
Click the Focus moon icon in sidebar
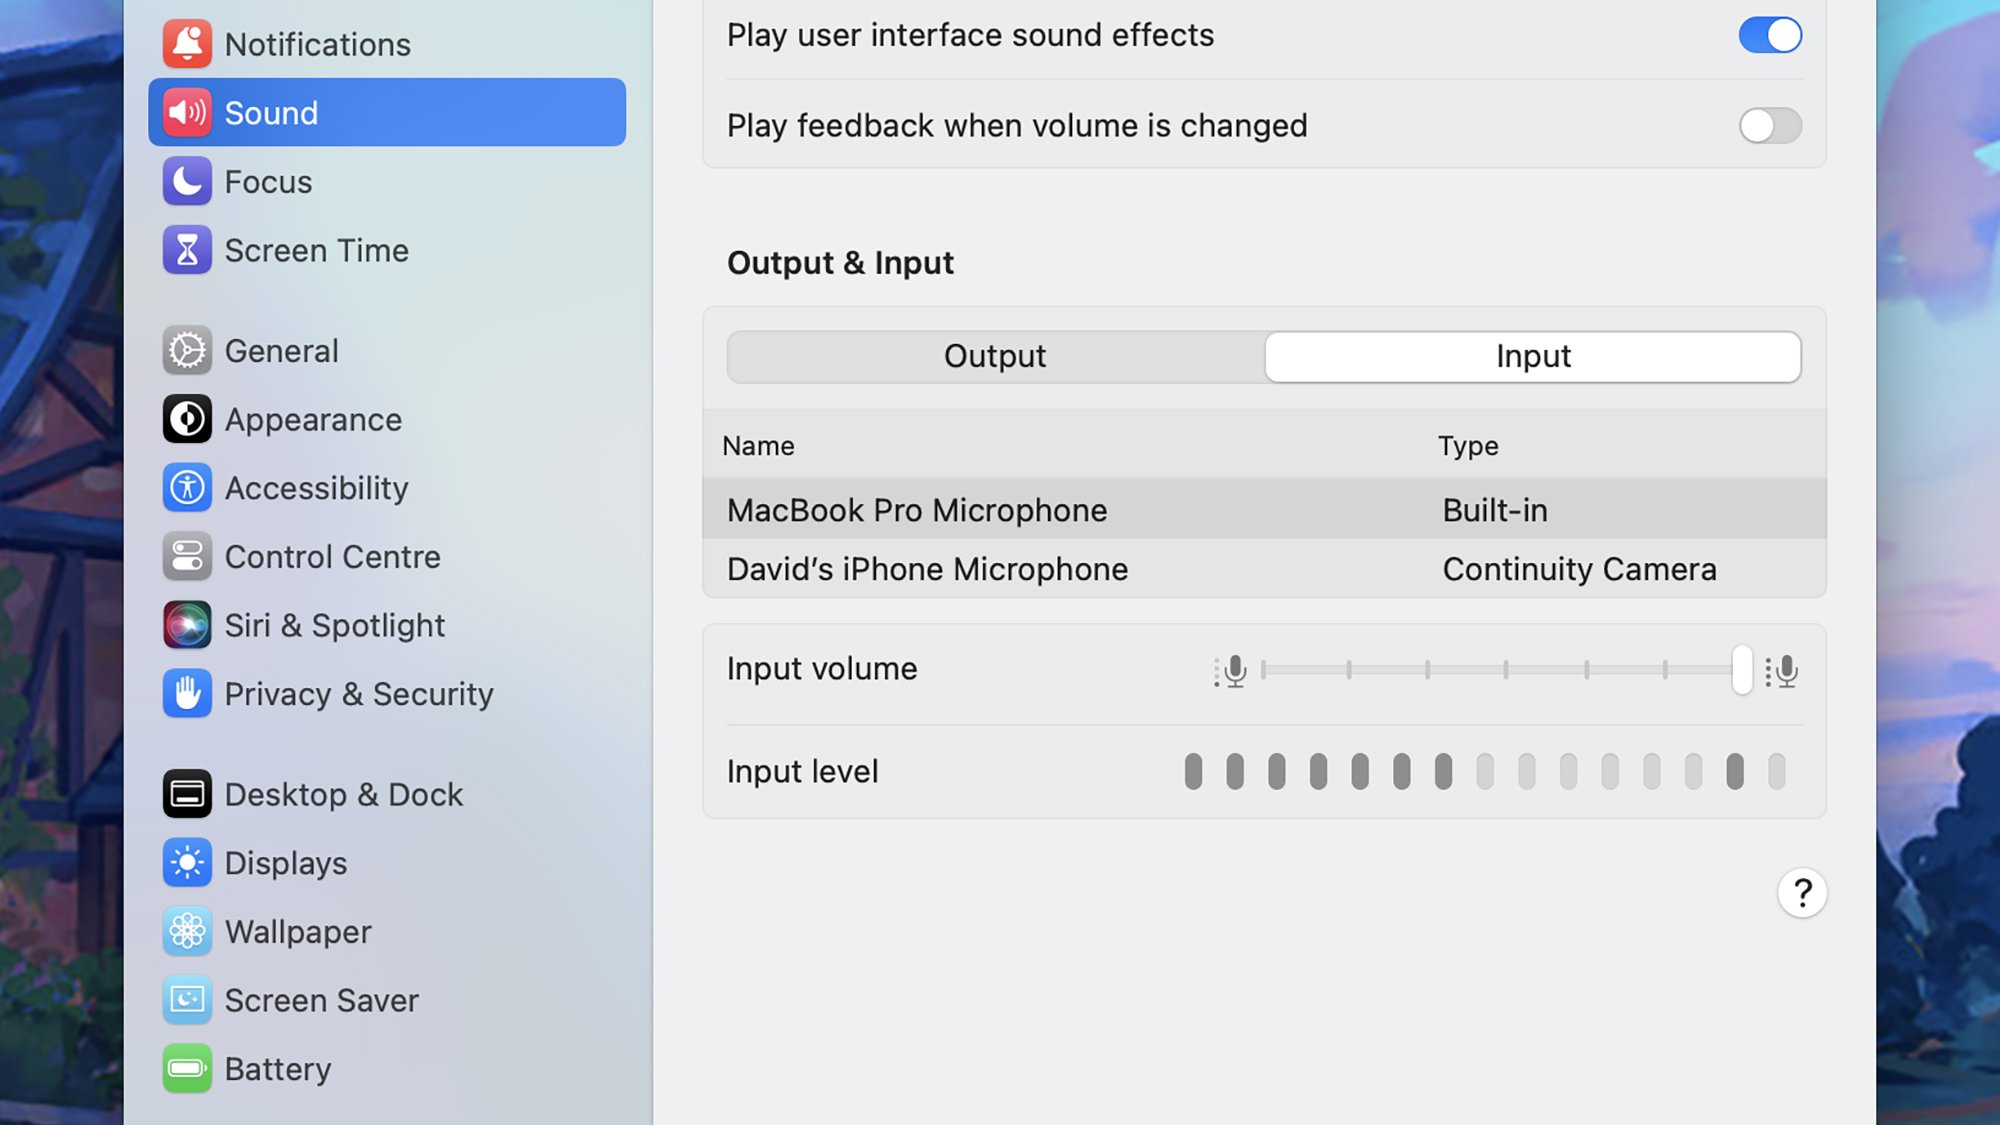(x=185, y=181)
